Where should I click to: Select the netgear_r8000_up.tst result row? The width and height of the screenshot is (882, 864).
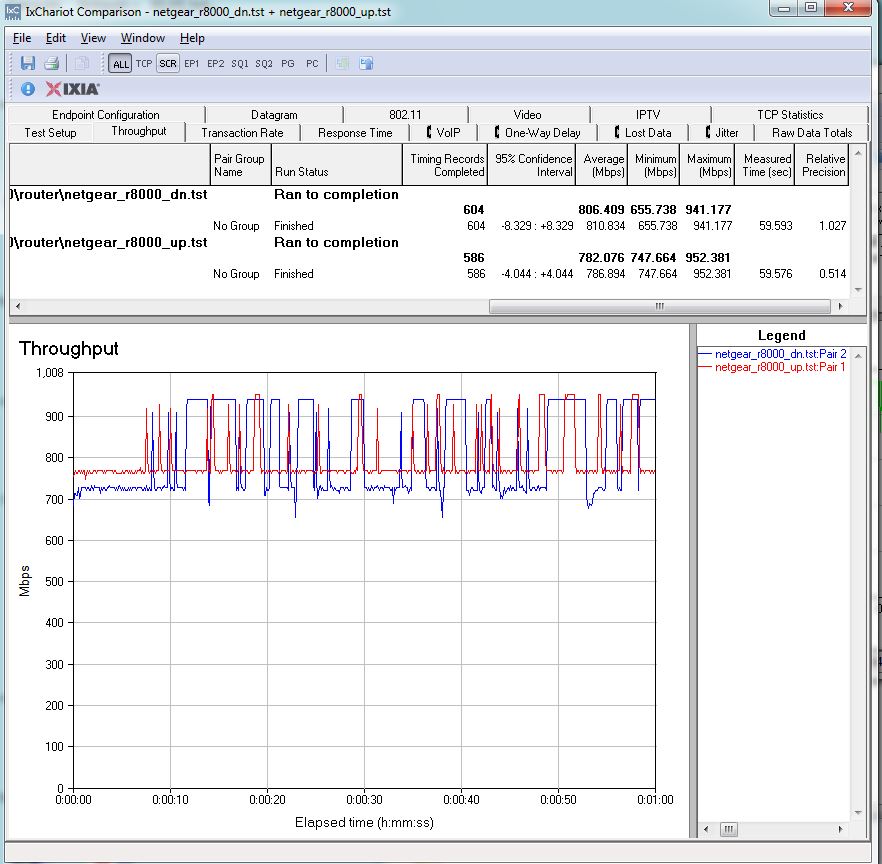point(429,242)
